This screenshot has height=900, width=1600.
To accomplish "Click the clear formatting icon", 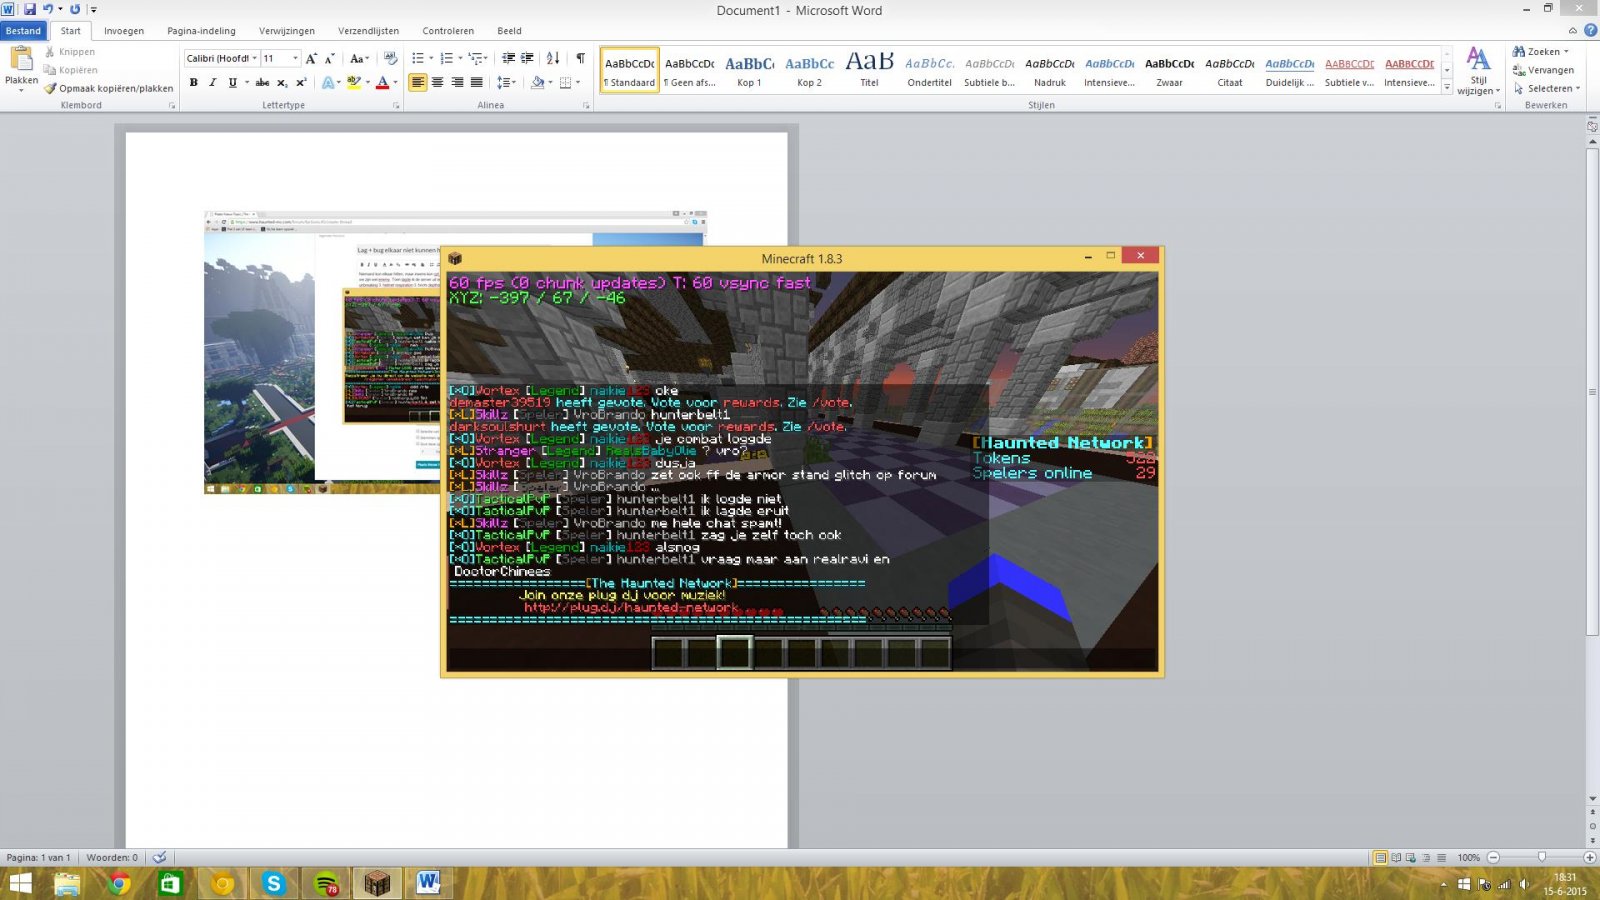I will pos(390,58).
